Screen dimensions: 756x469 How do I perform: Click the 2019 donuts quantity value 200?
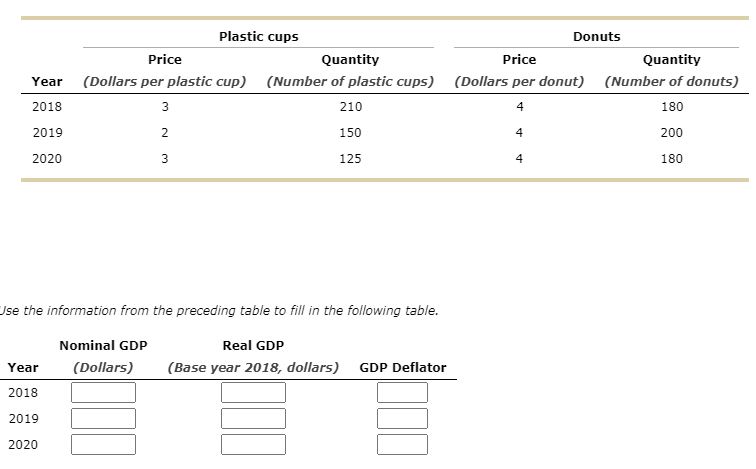(x=672, y=133)
